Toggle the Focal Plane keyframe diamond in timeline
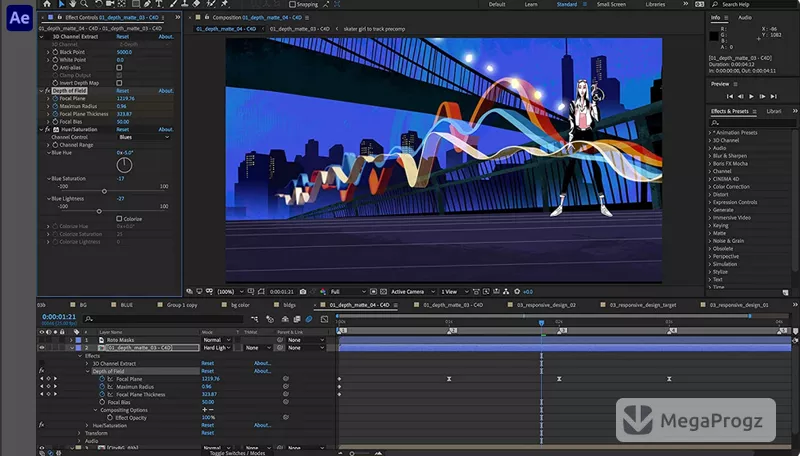The height and width of the screenshot is (456, 800). tap(48, 379)
